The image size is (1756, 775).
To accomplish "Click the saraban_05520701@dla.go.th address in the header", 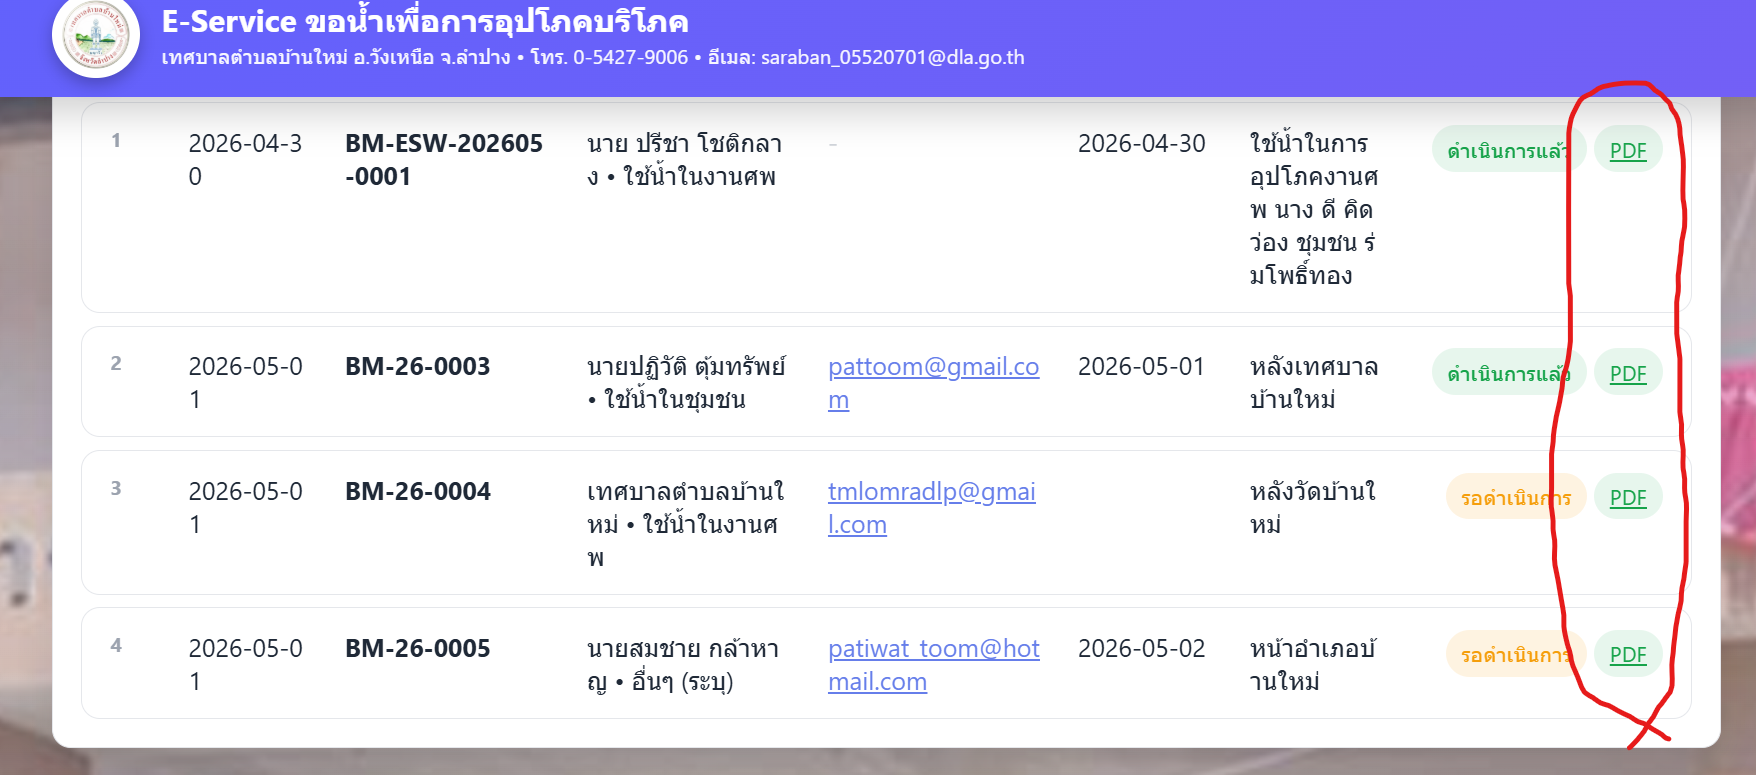I will pos(892,57).
